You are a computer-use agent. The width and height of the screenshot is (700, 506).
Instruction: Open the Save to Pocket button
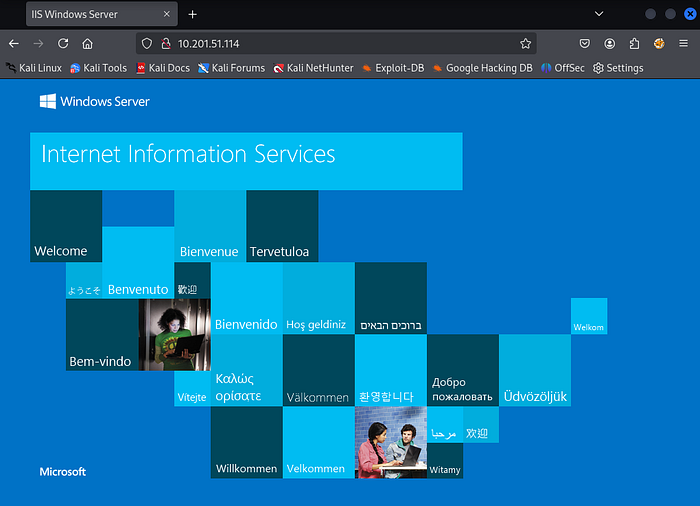point(584,44)
